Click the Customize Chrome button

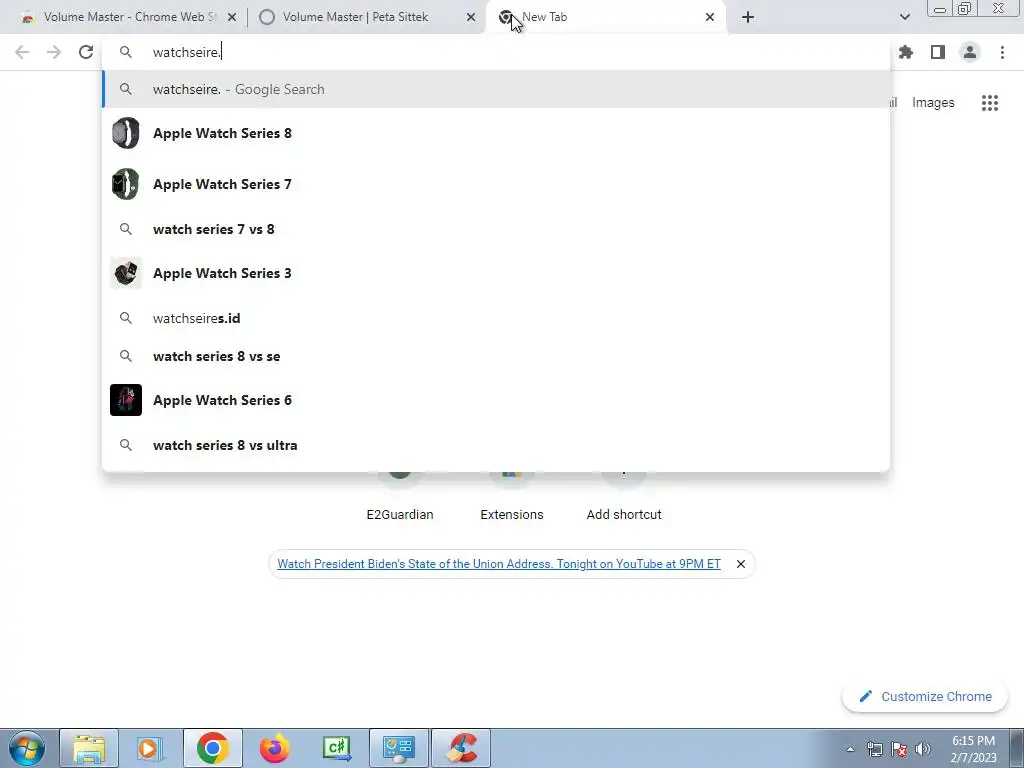coord(925,697)
